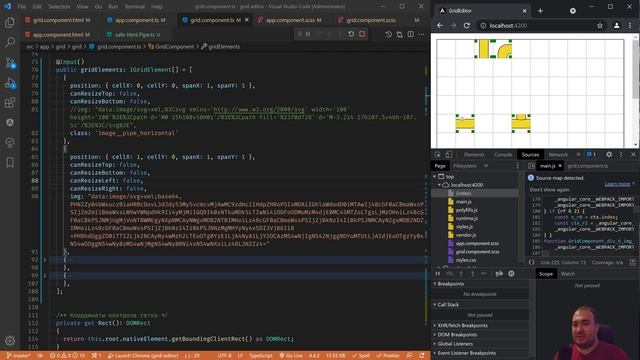Open the DevTools customize menu (three dots)
This screenshot has height=360, width=640.
click(621, 155)
